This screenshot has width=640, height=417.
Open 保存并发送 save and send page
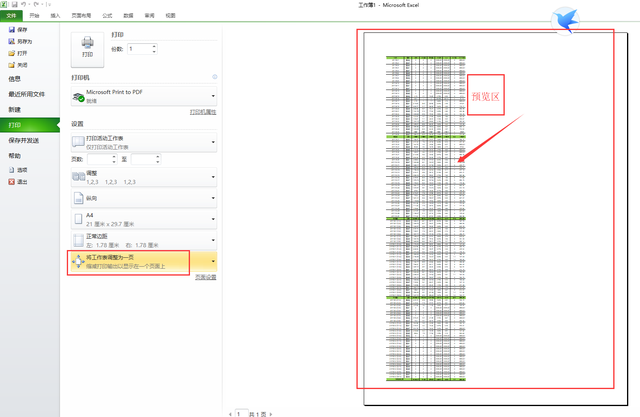pyautogui.click(x=24, y=140)
